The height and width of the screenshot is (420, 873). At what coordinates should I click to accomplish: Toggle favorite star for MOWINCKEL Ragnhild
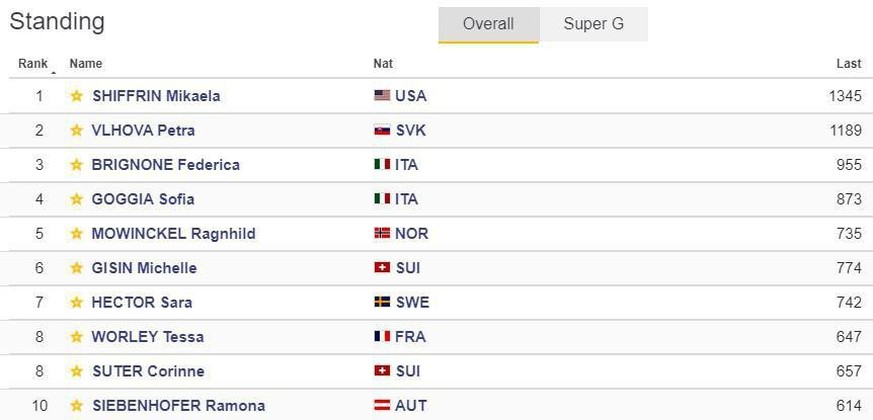77,233
